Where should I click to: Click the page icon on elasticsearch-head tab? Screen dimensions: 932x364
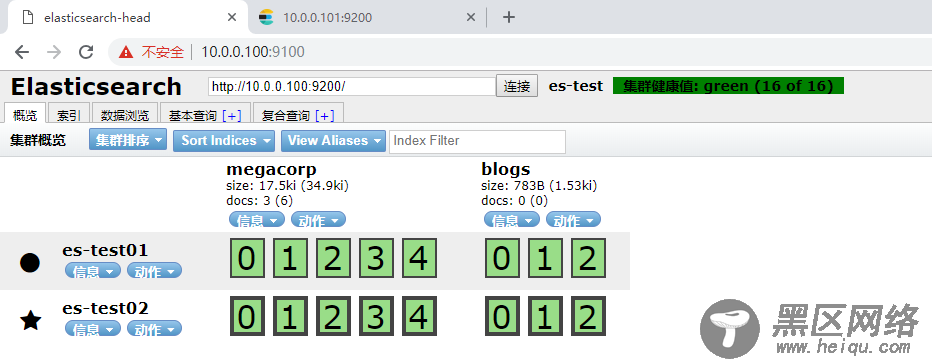(x=27, y=17)
